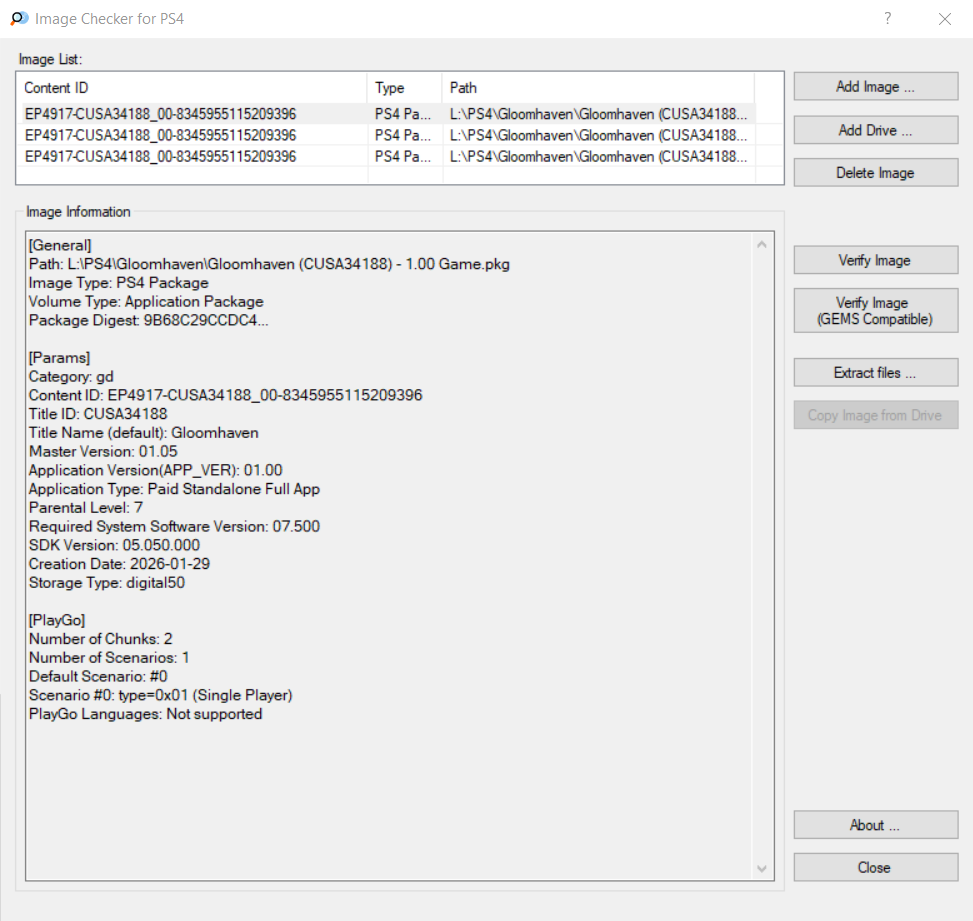The height and width of the screenshot is (921, 973).
Task: Open the About dialog
Action: (875, 825)
